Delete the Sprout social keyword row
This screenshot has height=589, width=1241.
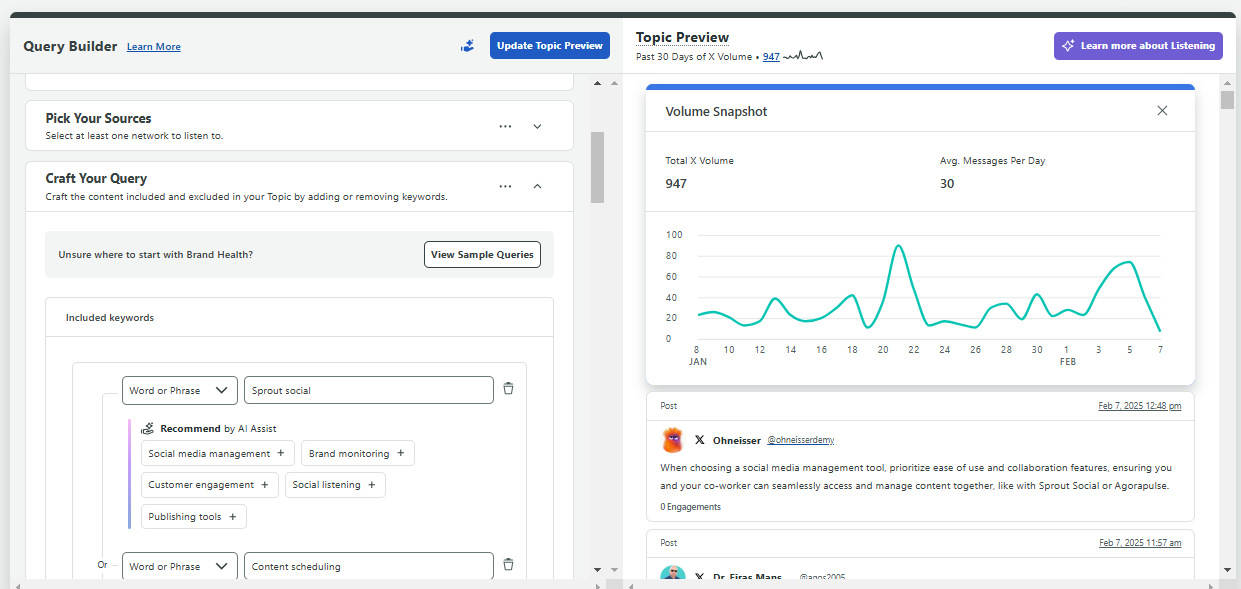(x=508, y=389)
